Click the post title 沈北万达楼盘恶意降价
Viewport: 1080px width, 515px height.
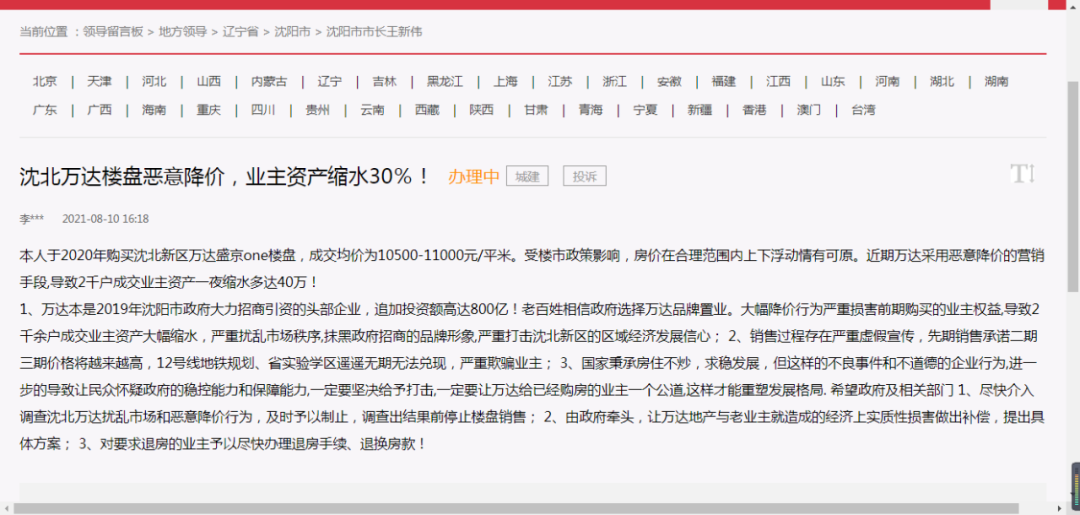pos(225,177)
